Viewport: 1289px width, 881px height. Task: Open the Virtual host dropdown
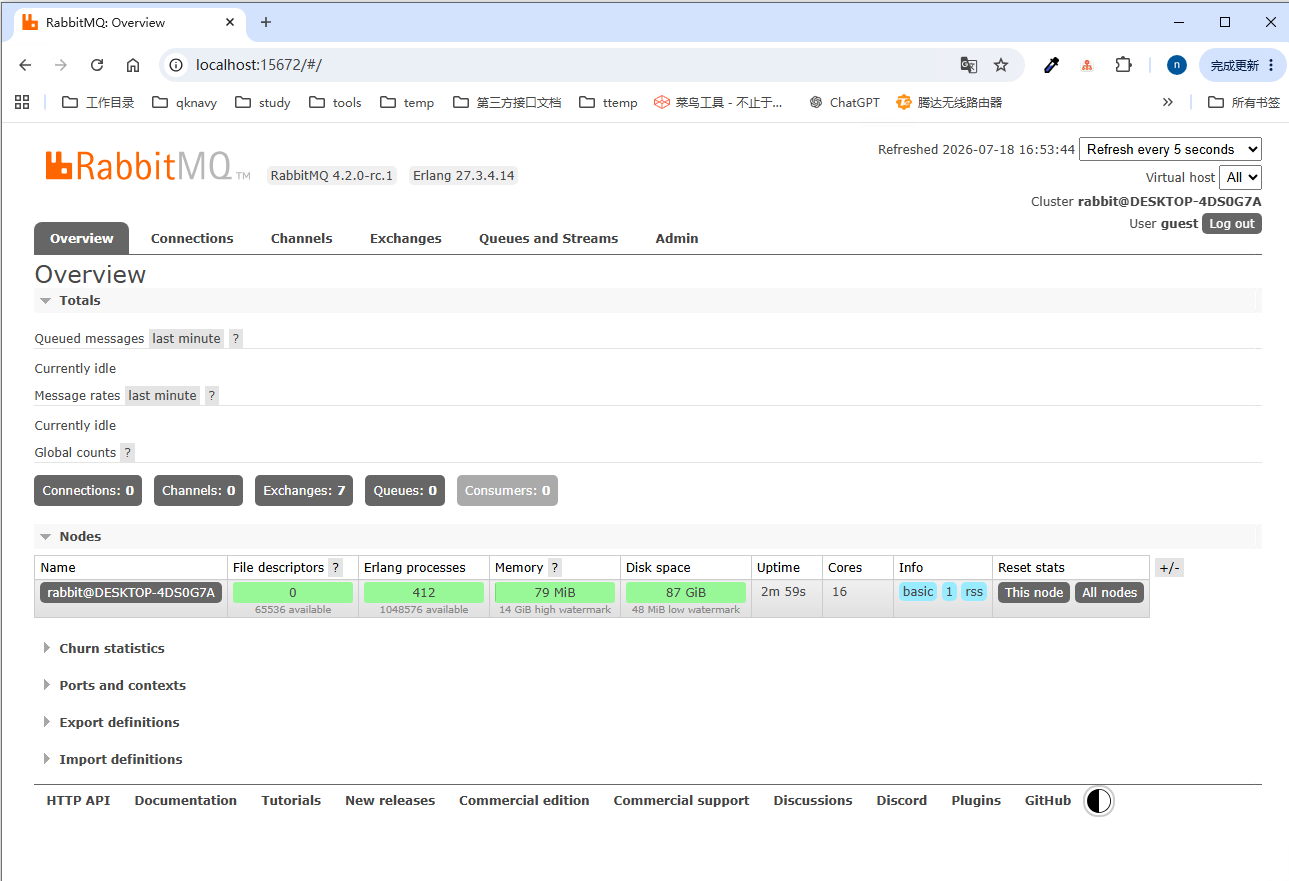(1241, 177)
